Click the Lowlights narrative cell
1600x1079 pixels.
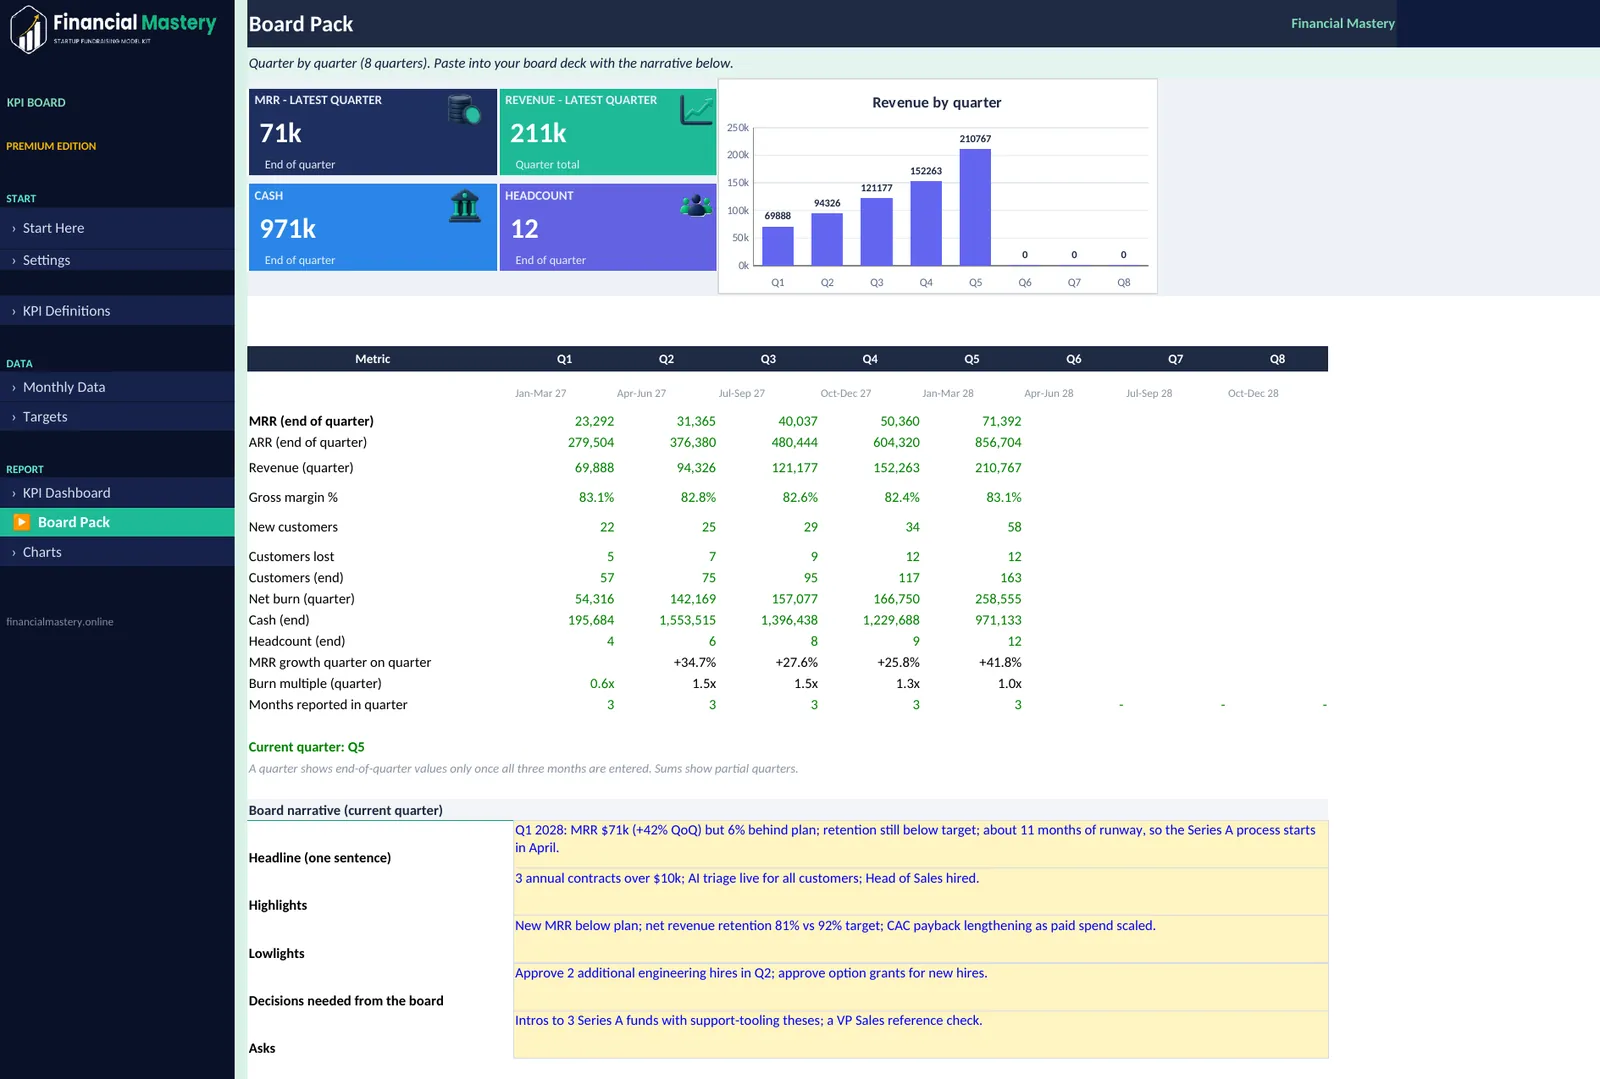coord(920,939)
